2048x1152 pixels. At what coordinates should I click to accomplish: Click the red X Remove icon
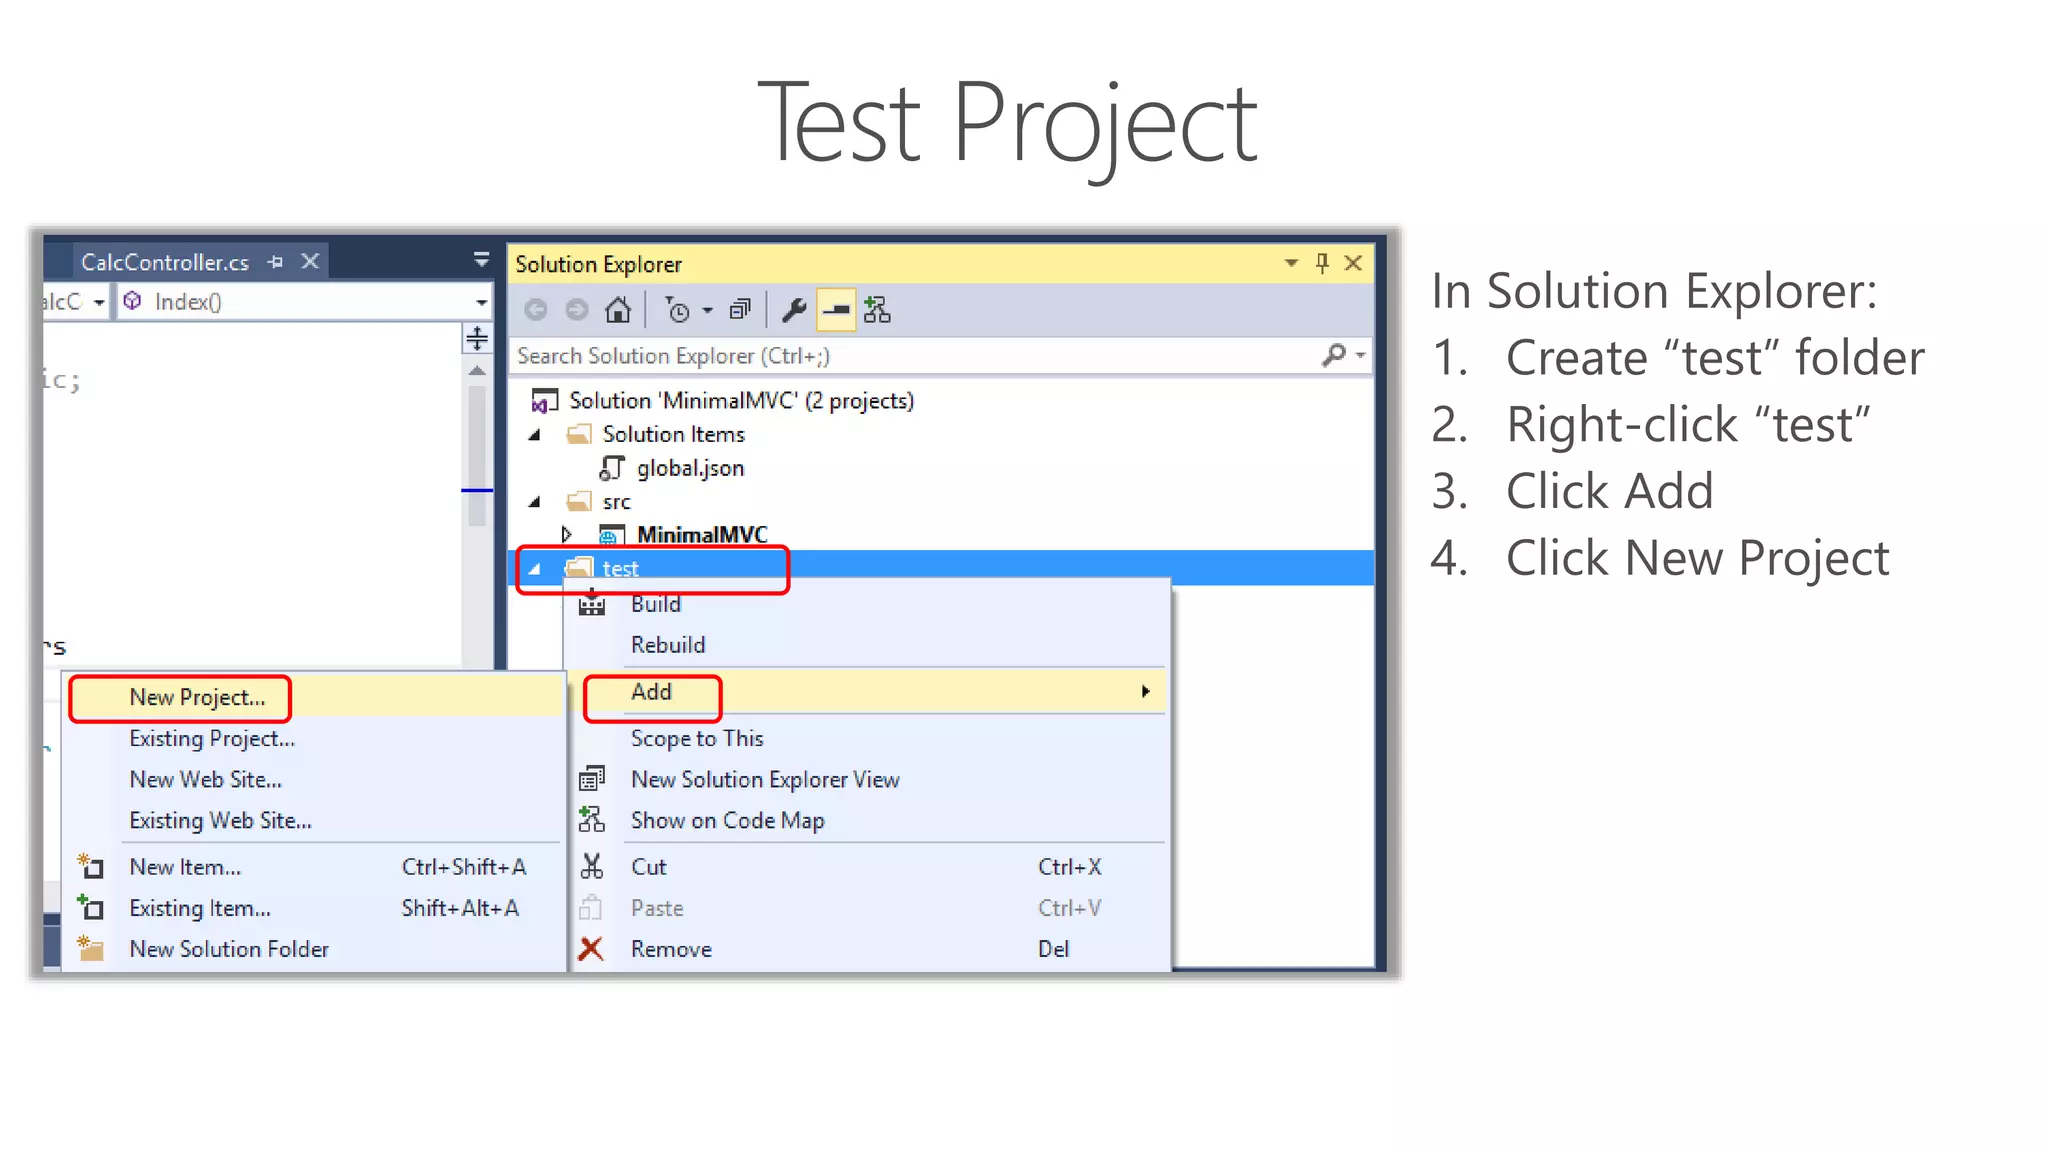pos(591,949)
